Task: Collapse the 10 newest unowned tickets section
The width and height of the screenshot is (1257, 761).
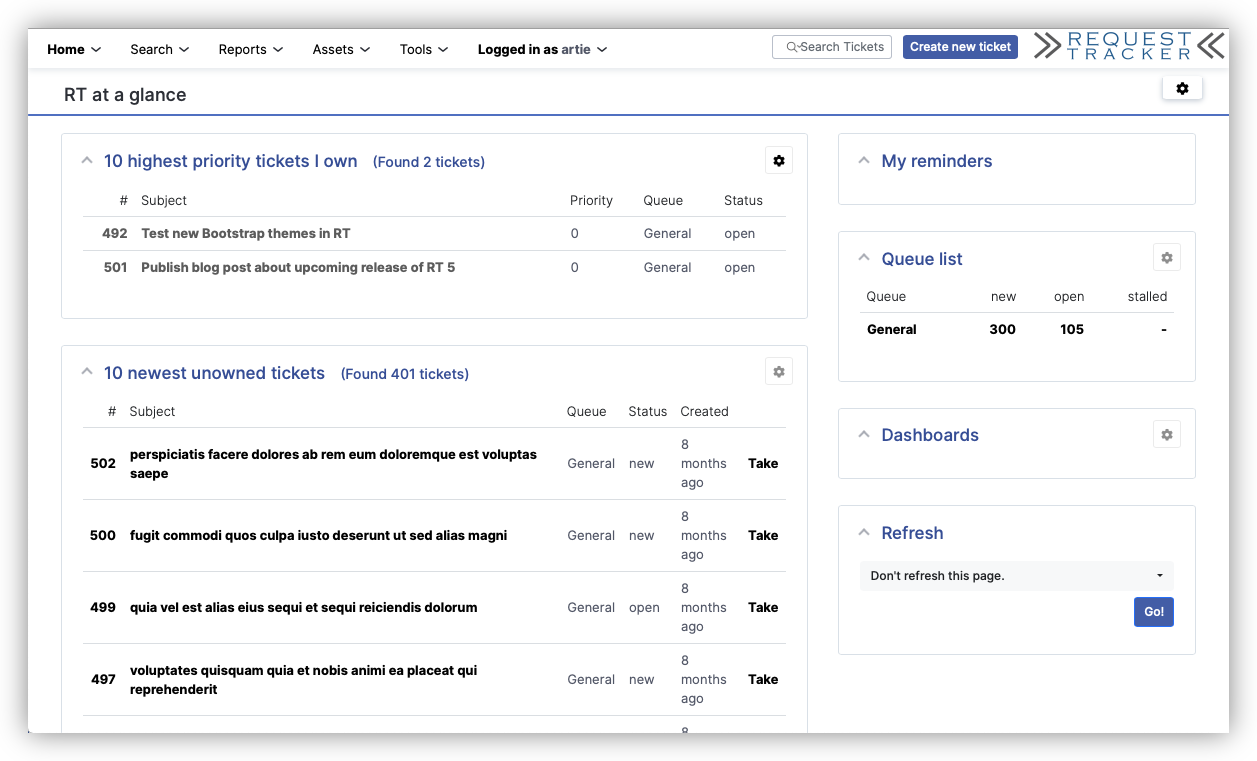Action: click(x=87, y=370)
